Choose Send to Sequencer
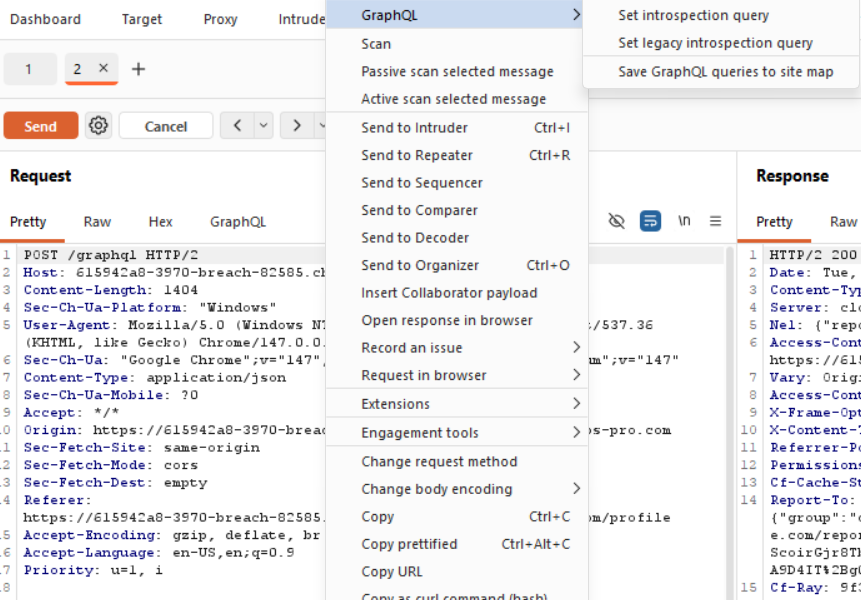Screen dimensions: 861x600 [x=455, y=183]
